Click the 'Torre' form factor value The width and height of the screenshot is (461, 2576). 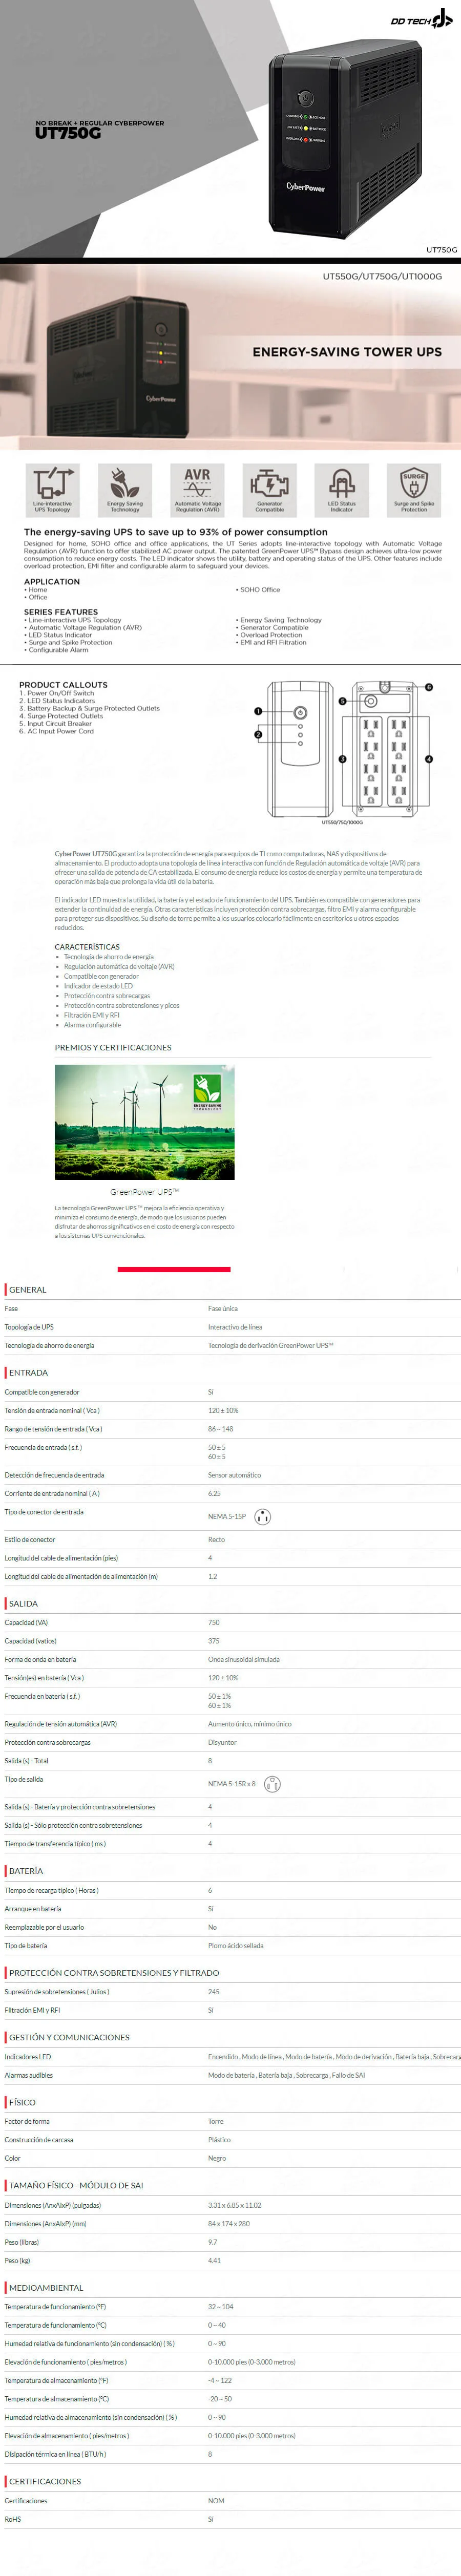216,2121
